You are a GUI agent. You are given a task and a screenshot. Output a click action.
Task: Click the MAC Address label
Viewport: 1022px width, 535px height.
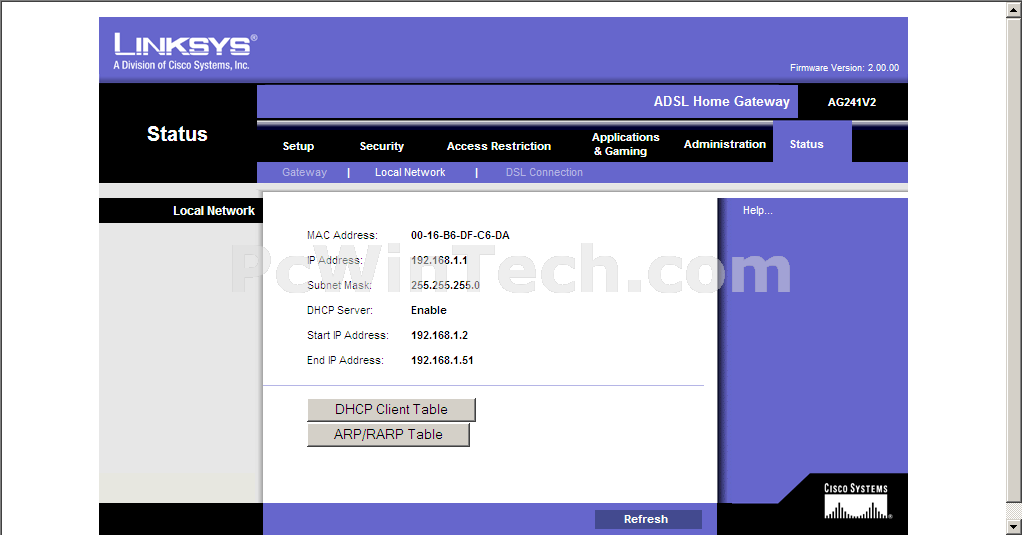(342, 235)
